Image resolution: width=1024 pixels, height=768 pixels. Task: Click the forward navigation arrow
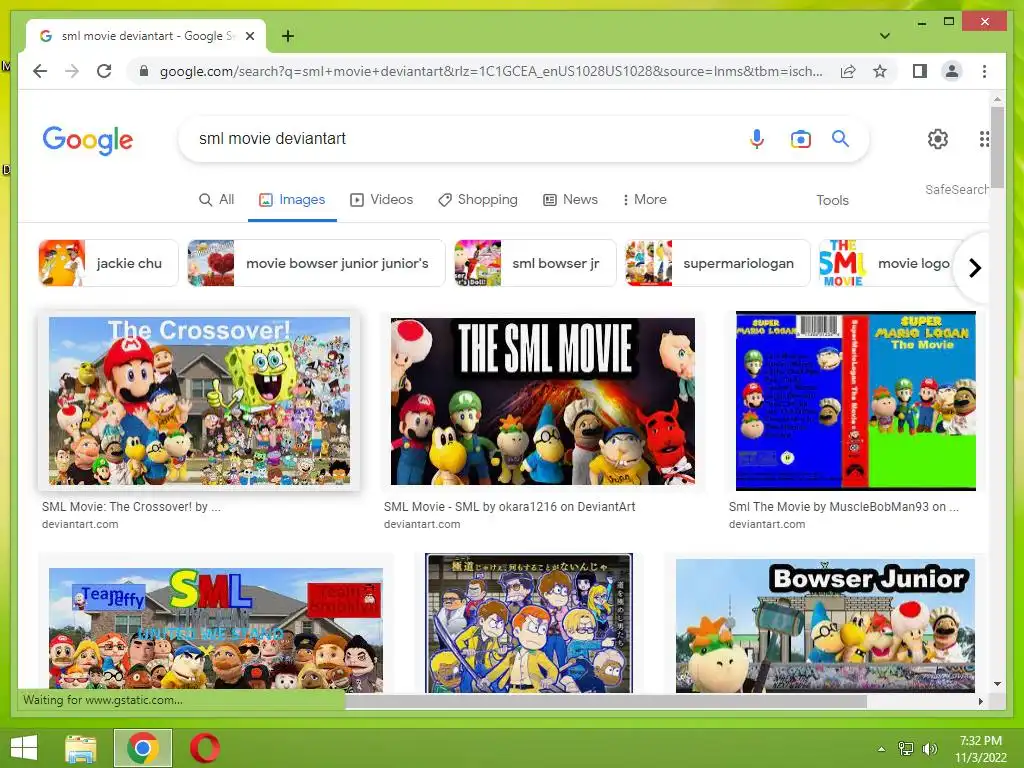point(72,71)
